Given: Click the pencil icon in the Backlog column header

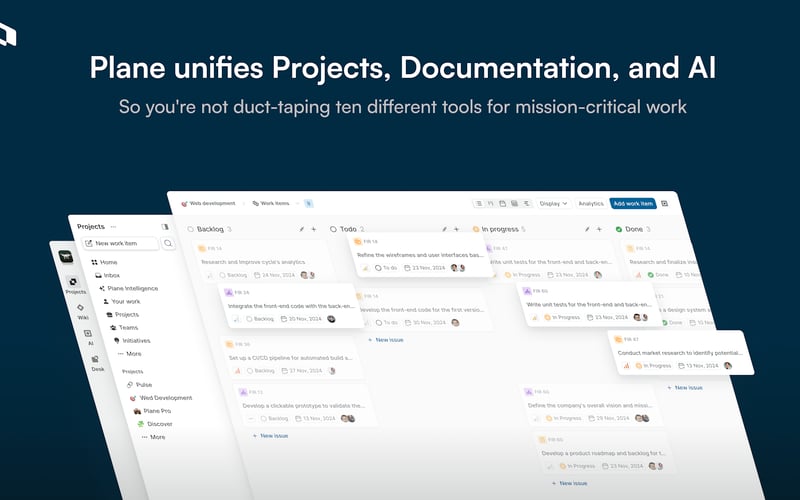Looking at the screenshot, I should tap(302, 229).
